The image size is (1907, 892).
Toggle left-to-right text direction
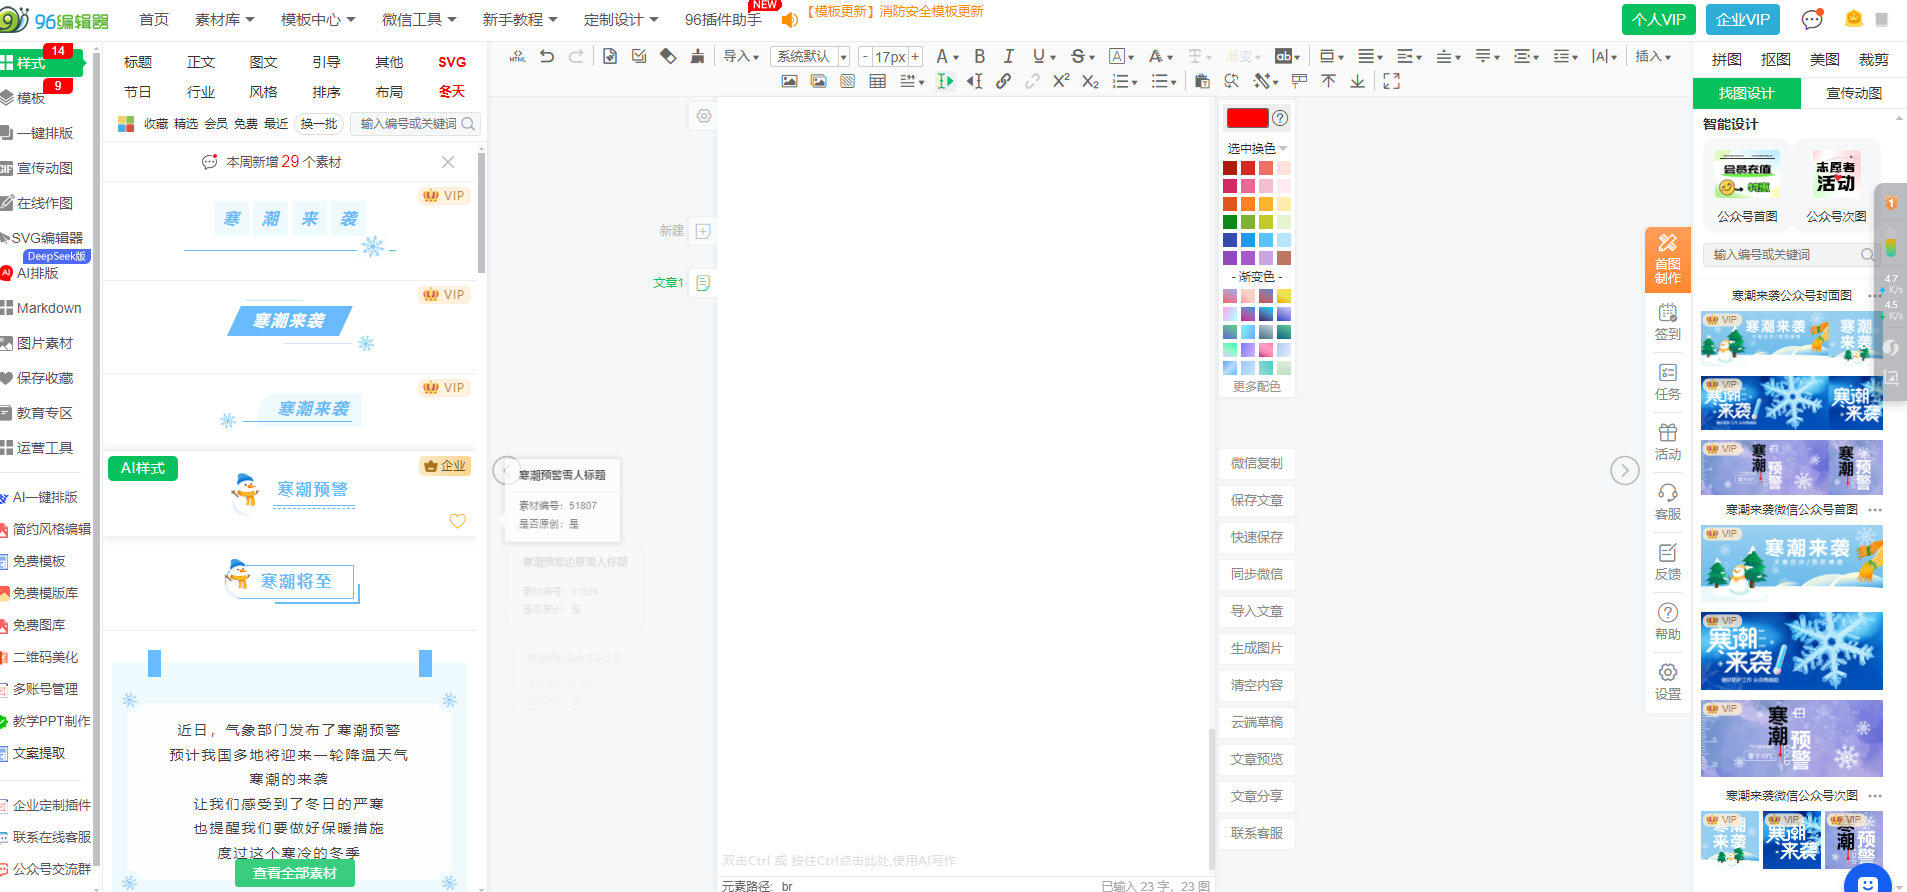click(x=945, y=82)
